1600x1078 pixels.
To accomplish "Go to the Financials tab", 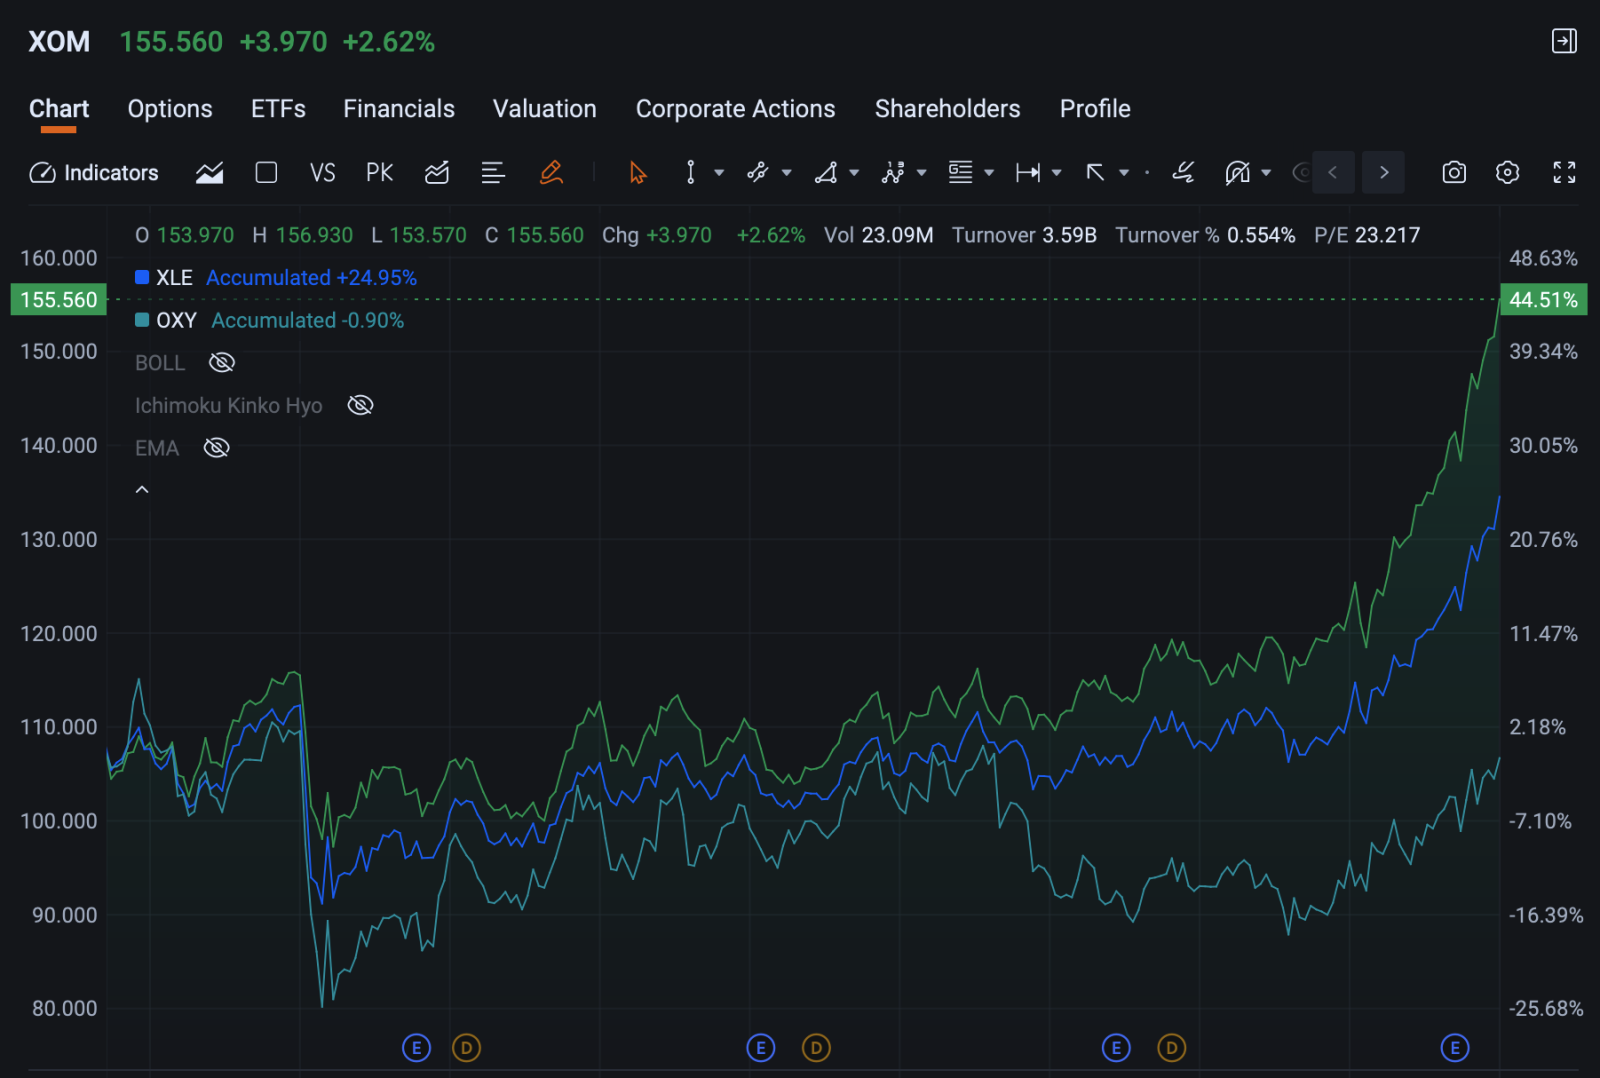I will [399, 109].
